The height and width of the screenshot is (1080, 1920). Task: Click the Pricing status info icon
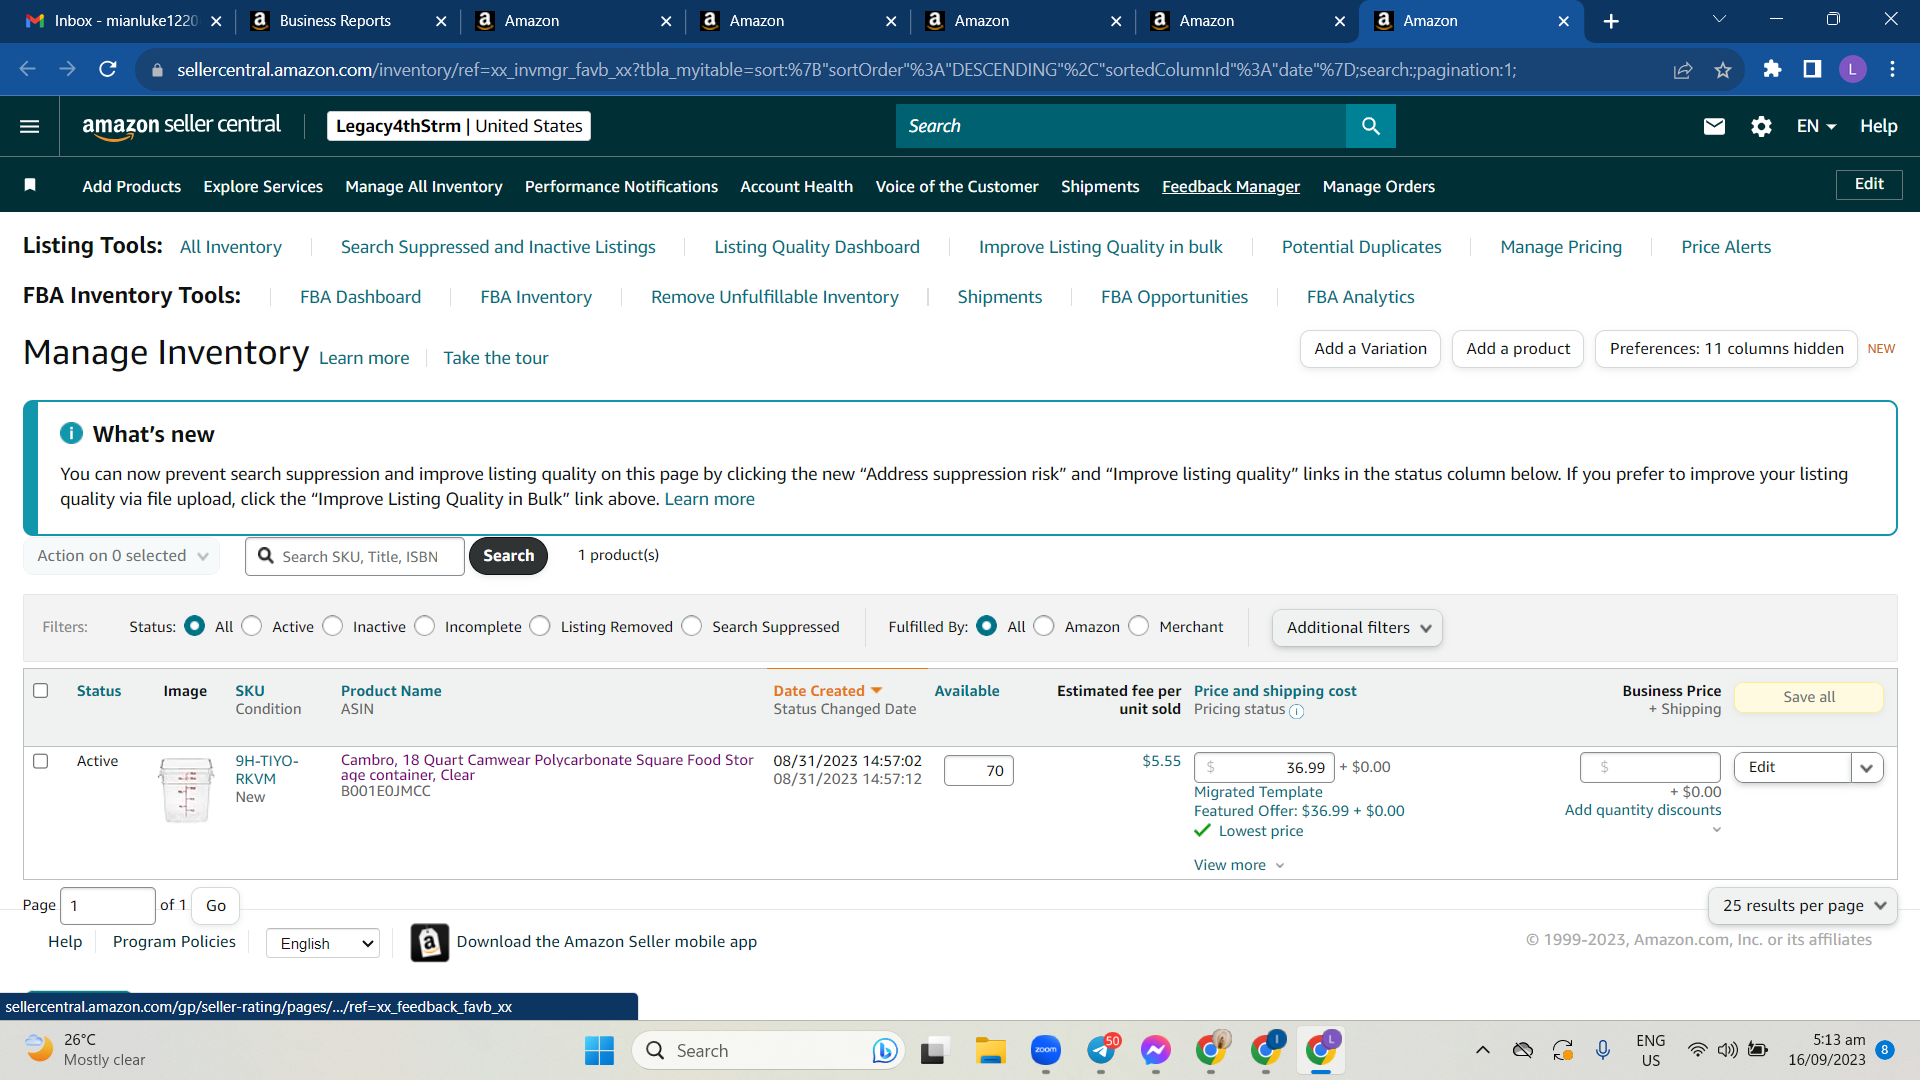pos(1296,711)
